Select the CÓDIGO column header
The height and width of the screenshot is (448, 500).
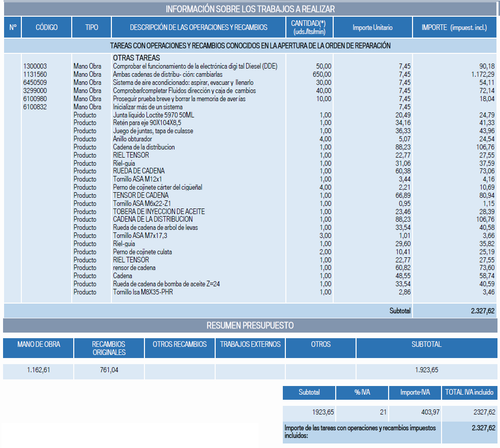[x=46, y=27]
